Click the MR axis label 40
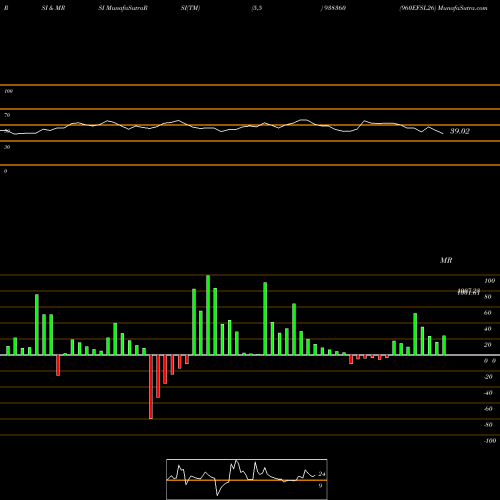Viewport: 500px width, 500px height. (488, 329)
